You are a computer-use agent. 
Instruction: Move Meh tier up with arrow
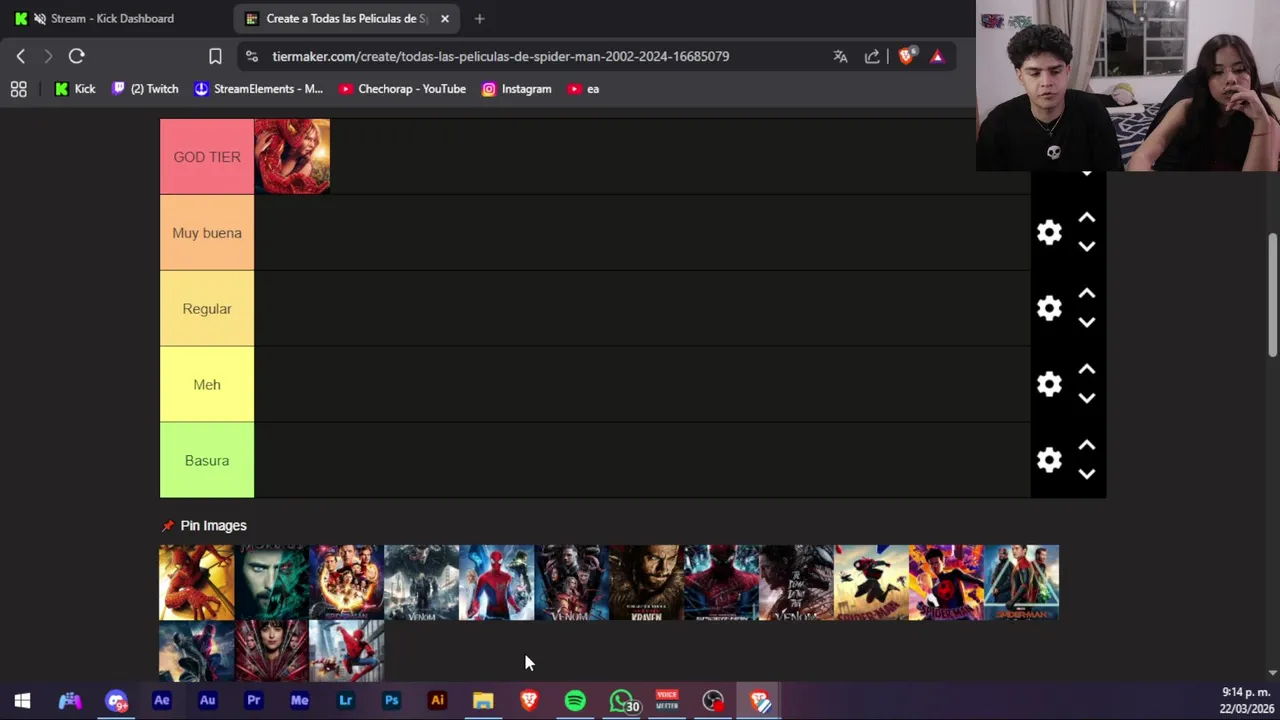(1087, 370)
